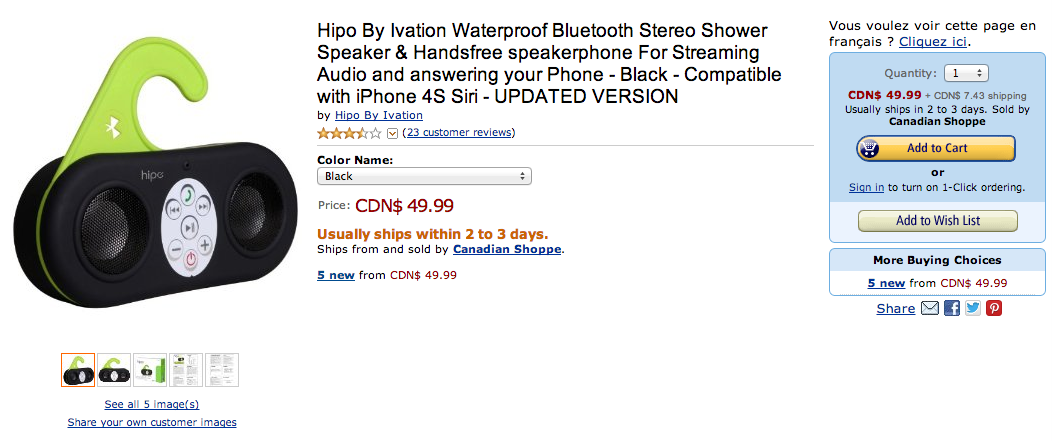Viewport: 1052px width, 441px height.
Task: Select the second product thumbnail
Action: point(114,370)
